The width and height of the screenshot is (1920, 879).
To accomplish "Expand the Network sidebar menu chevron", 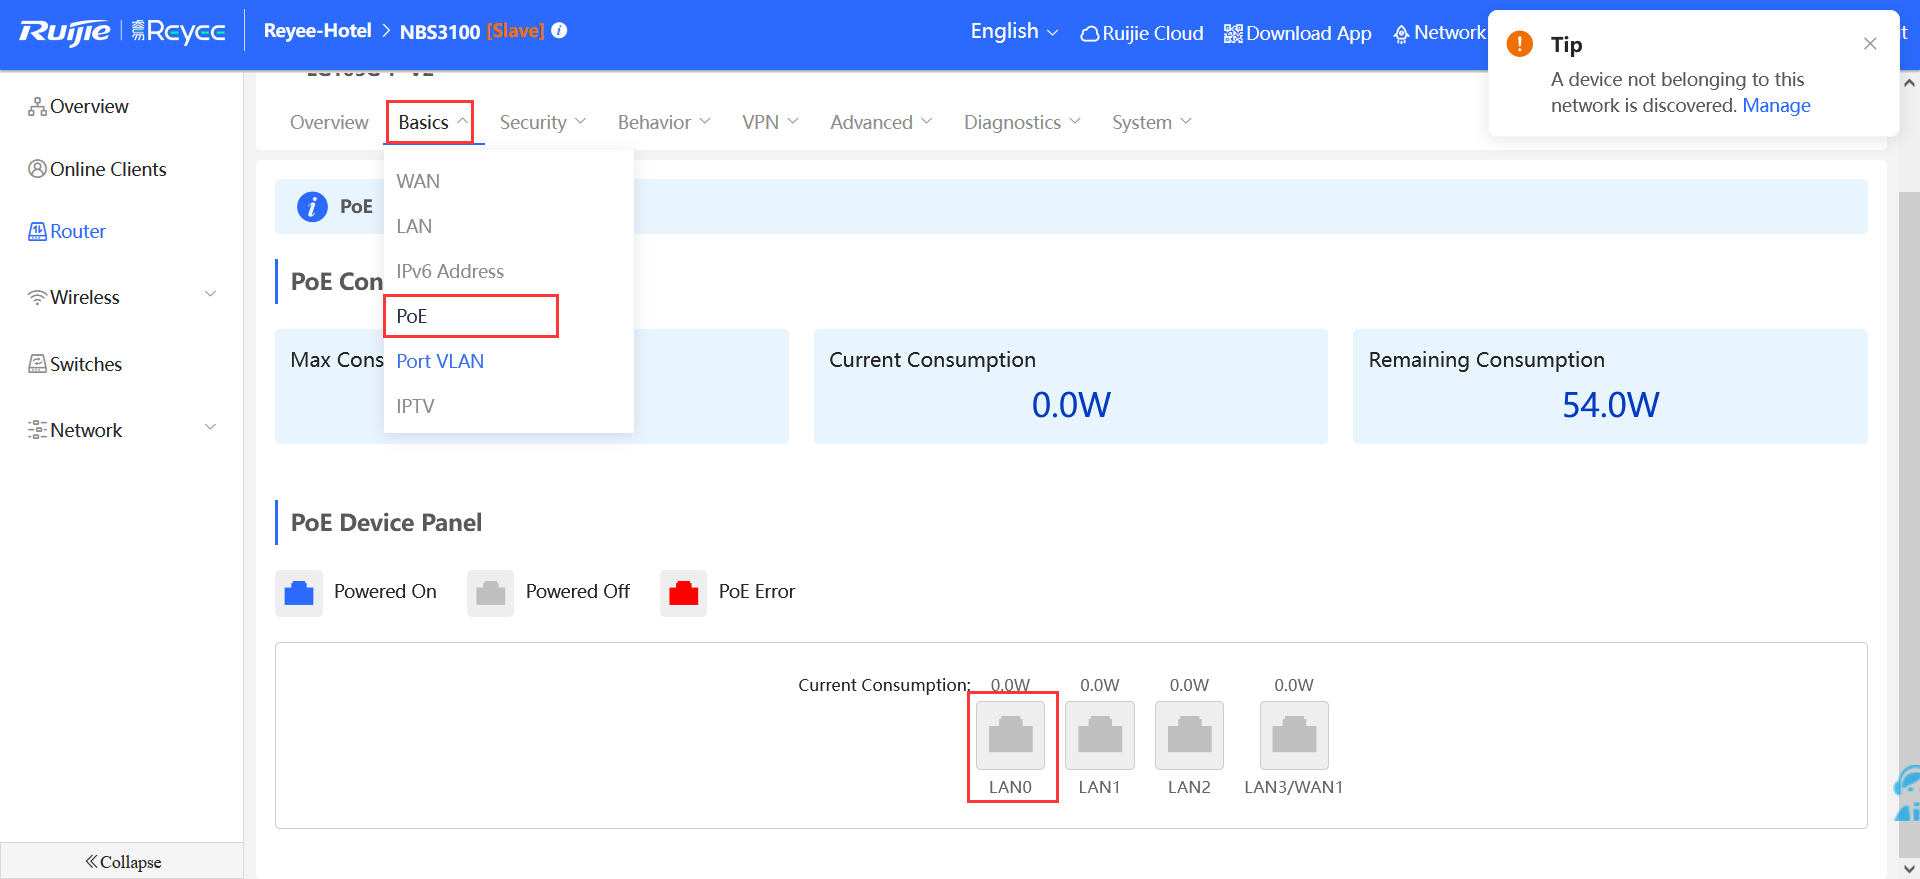I will point(211,427).
